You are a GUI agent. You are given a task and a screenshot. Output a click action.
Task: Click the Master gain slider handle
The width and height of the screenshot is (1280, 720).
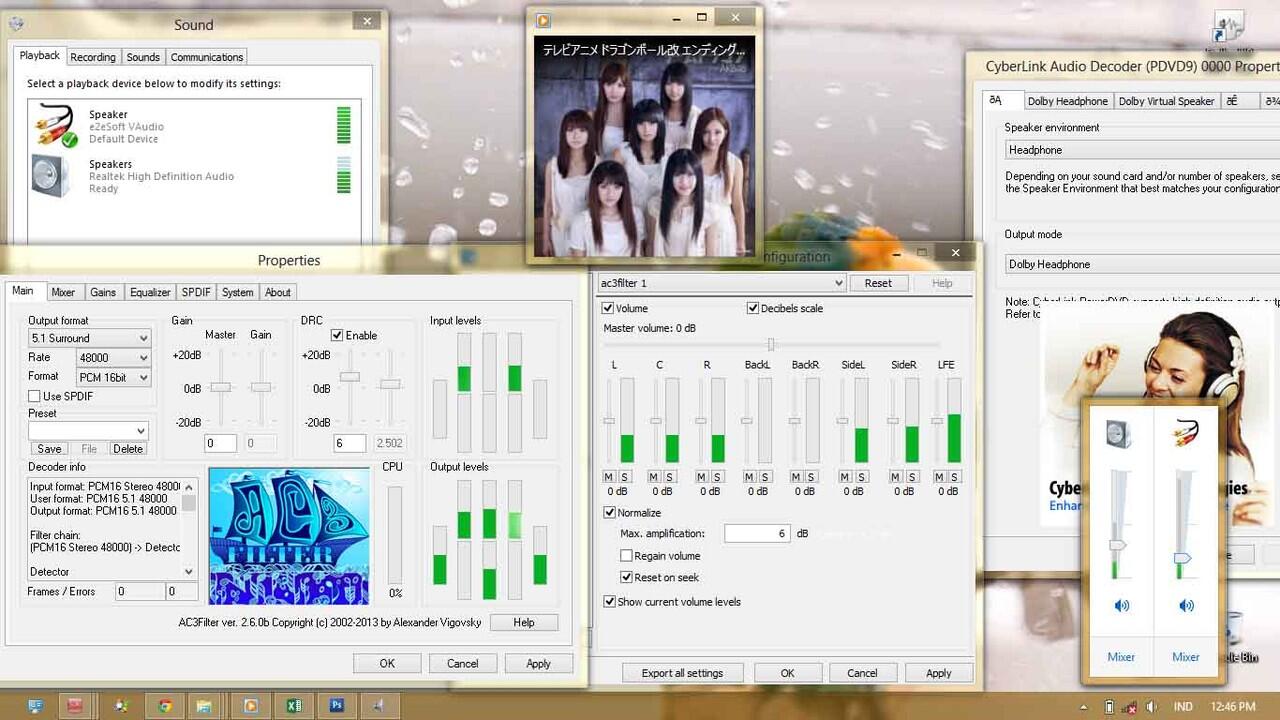[221, 387]
